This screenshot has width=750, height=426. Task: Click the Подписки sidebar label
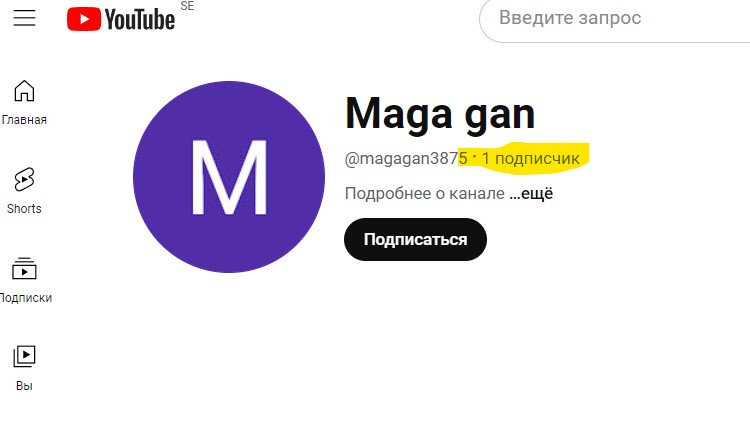tap(26, 297)
